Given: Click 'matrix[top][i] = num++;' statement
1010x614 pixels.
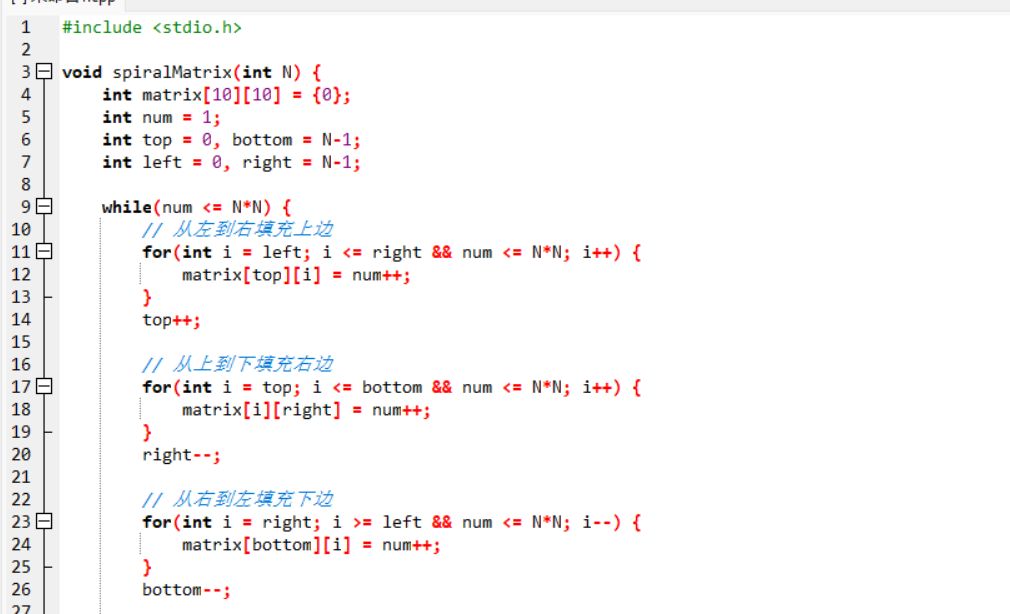Looking at the screenshot, I should click(296, 275).
